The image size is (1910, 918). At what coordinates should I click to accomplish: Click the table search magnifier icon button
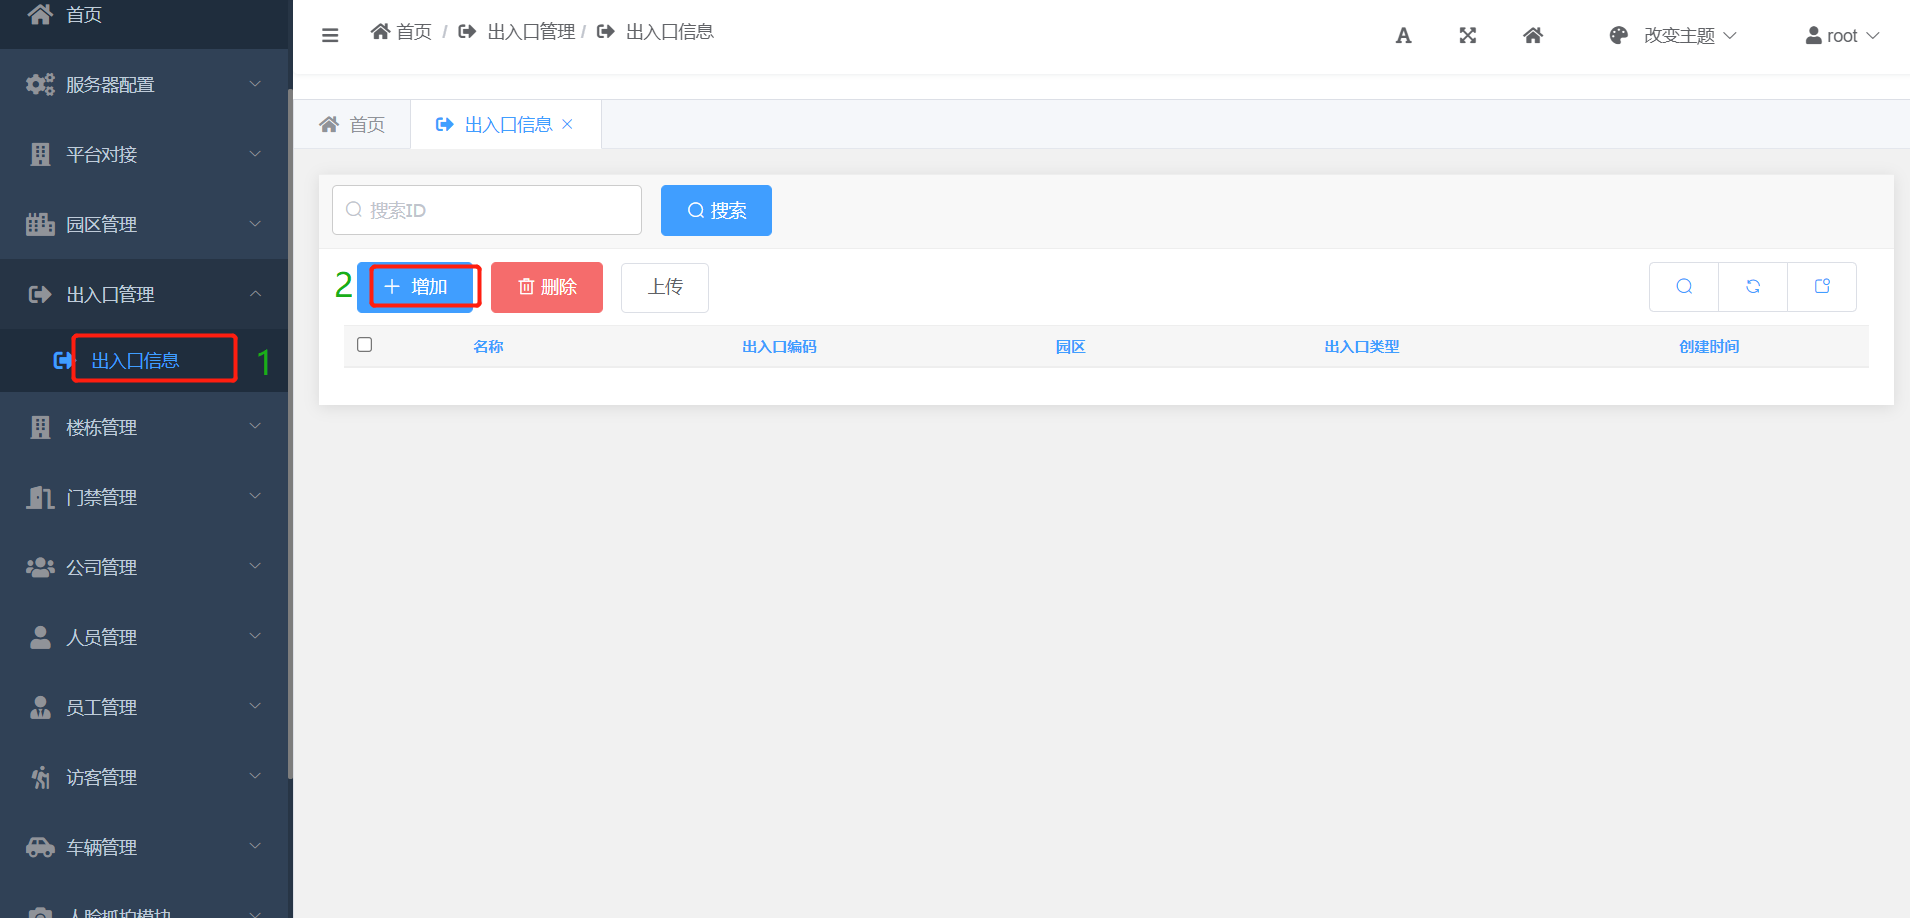1684,287
